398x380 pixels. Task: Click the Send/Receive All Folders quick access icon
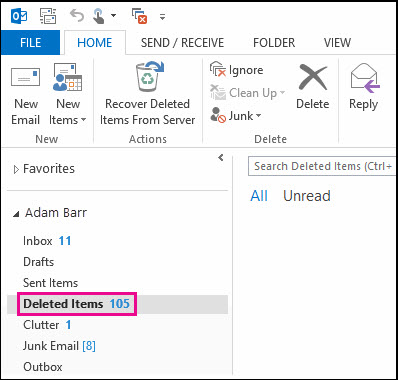click(48, 16)
